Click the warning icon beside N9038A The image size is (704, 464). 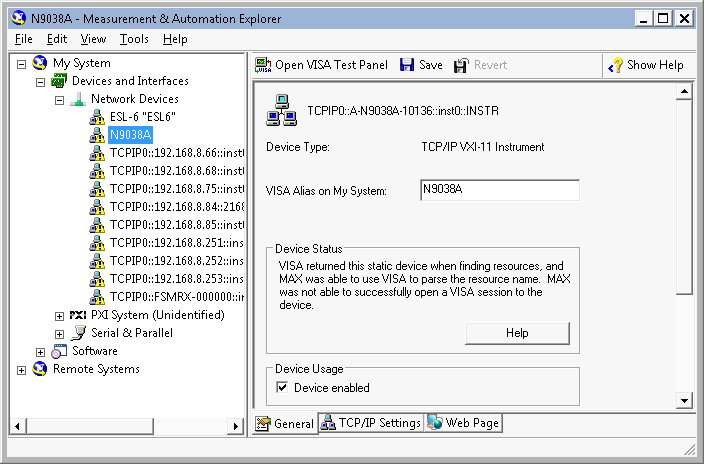click(x=97, y=135)
